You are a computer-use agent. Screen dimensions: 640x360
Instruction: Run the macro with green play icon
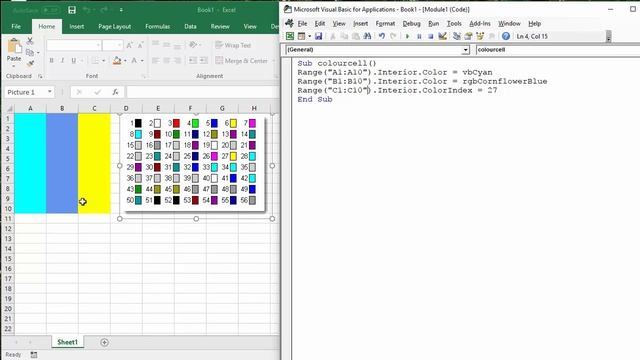click(x=407, y=36)
